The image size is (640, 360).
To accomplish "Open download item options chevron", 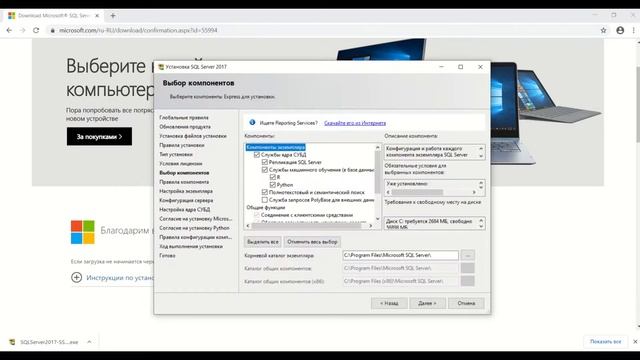I will pos(89,342).
